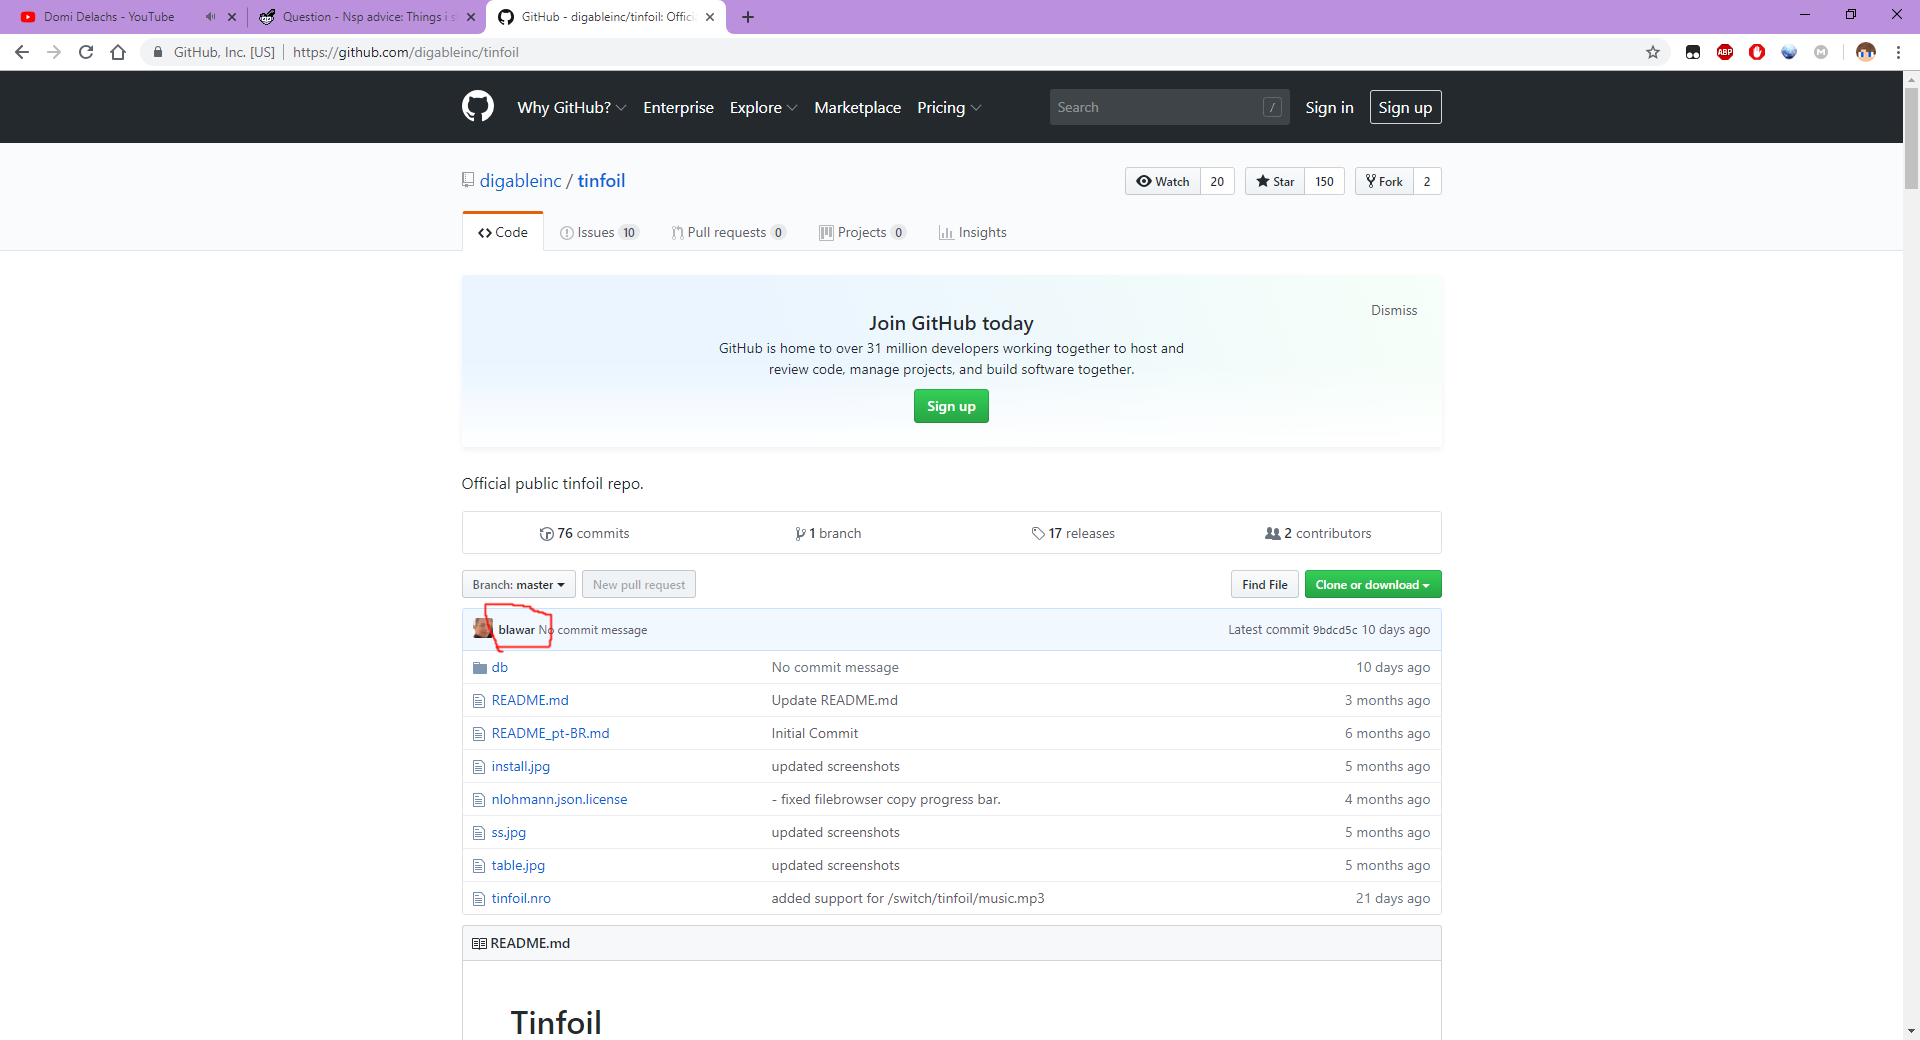Open the digableinc owner link
Viewport: 1920px width, 1040px height.
[x=520, y=180]
